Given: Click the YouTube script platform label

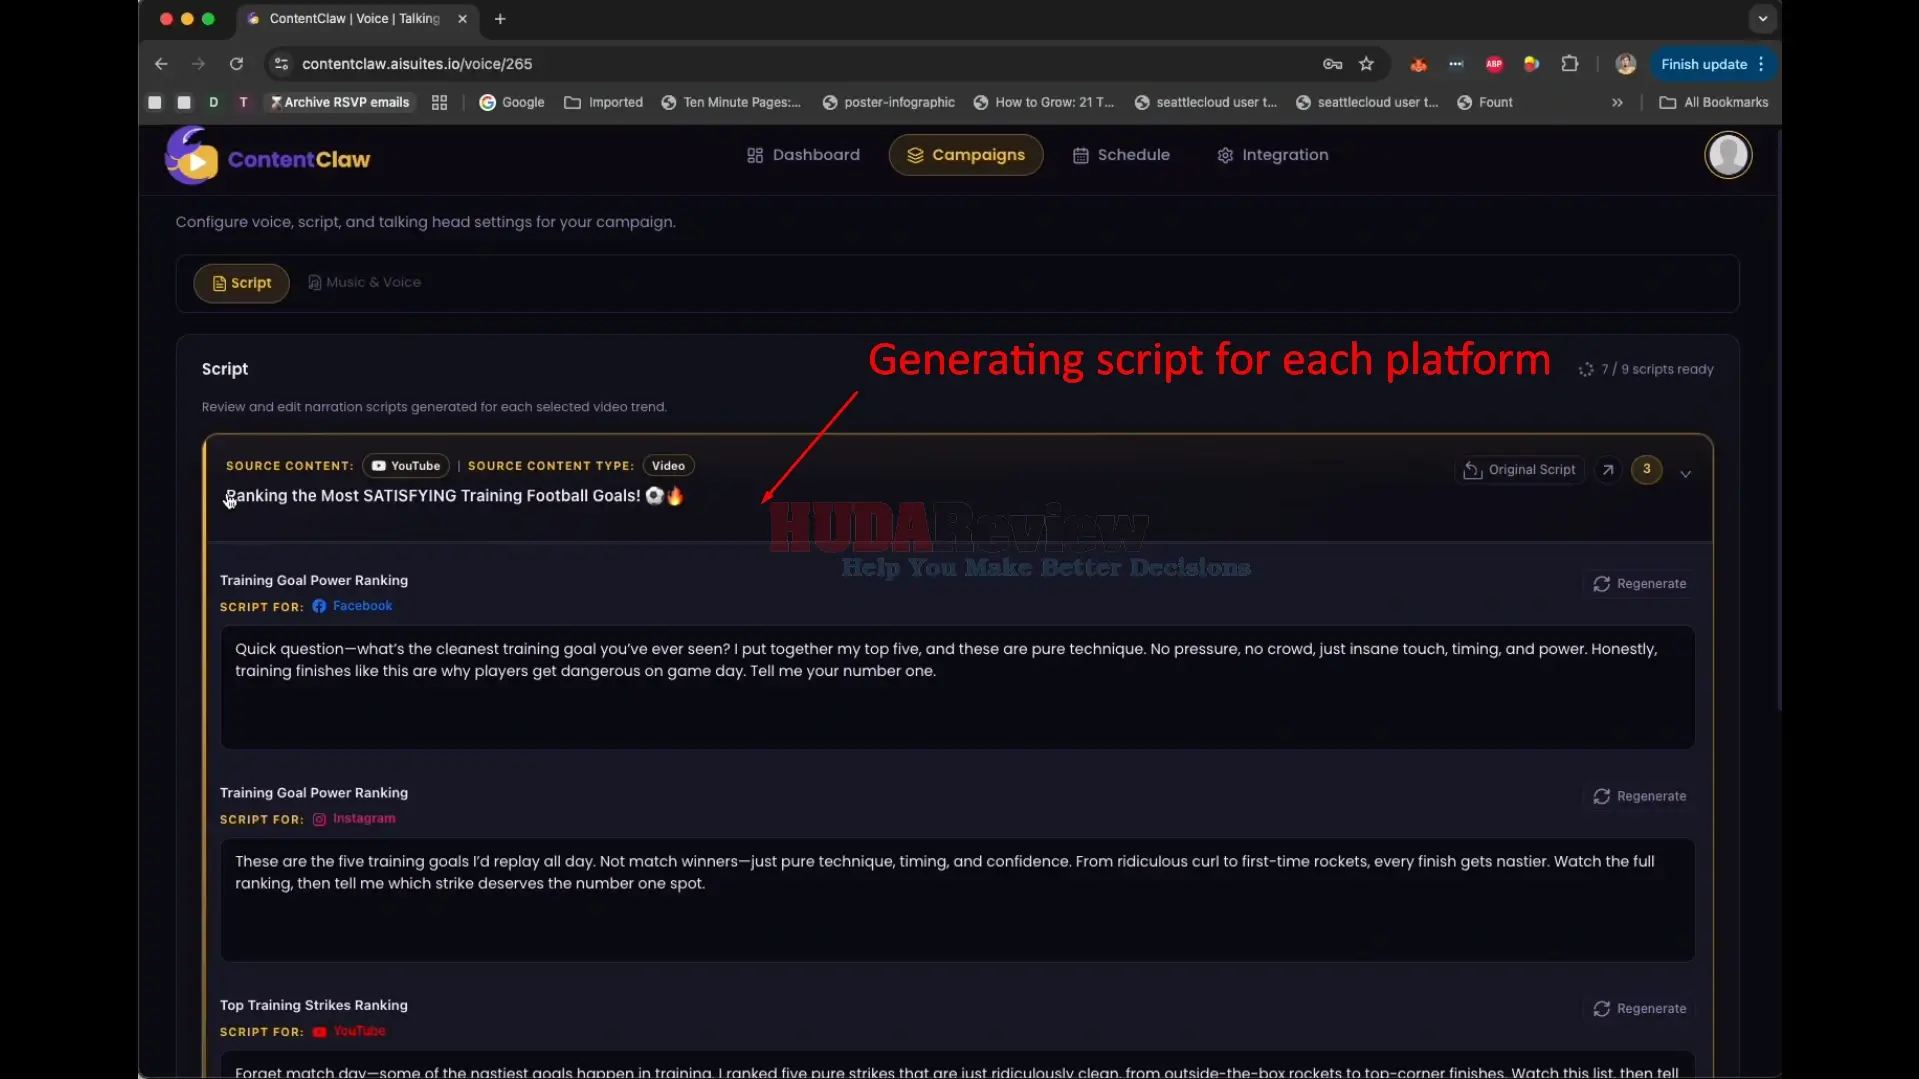Looking at the screenshot, I should [349, 1031].
